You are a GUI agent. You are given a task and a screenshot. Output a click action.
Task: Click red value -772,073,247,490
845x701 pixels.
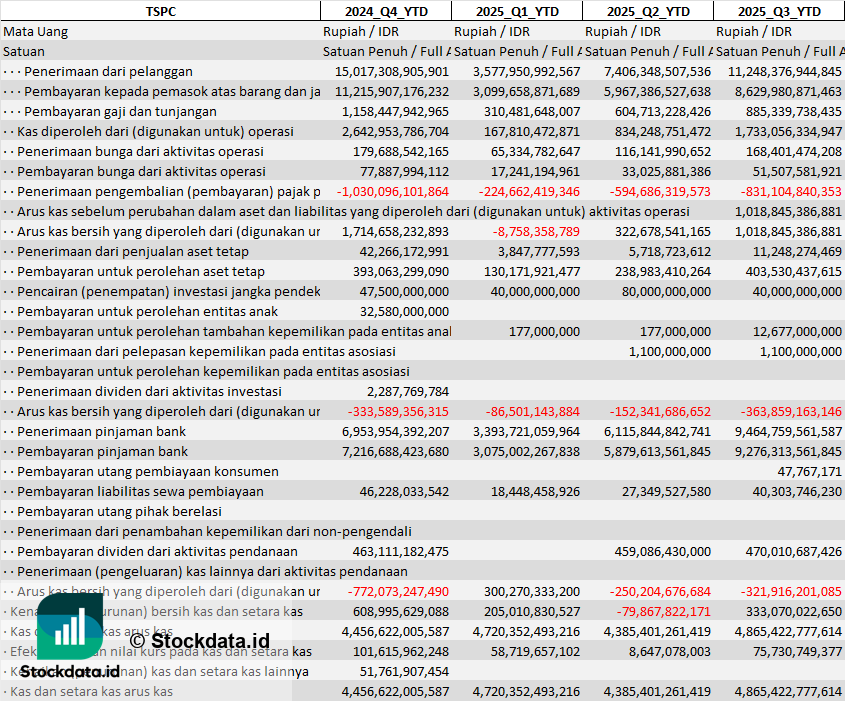pos(398,592)
